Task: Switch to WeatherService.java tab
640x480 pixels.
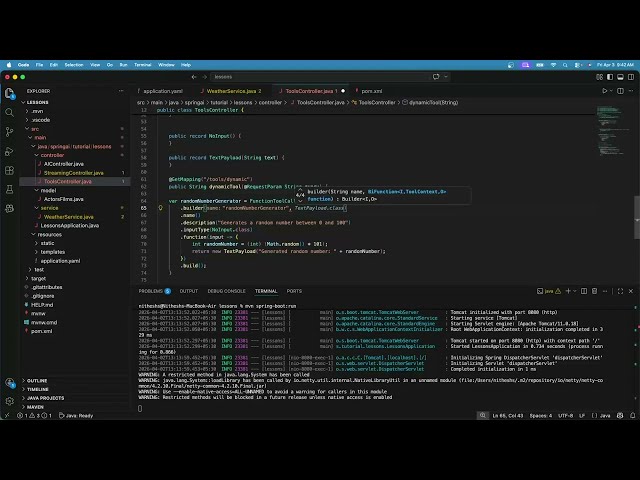Action: pyautogui.click(x=231, y=91)
